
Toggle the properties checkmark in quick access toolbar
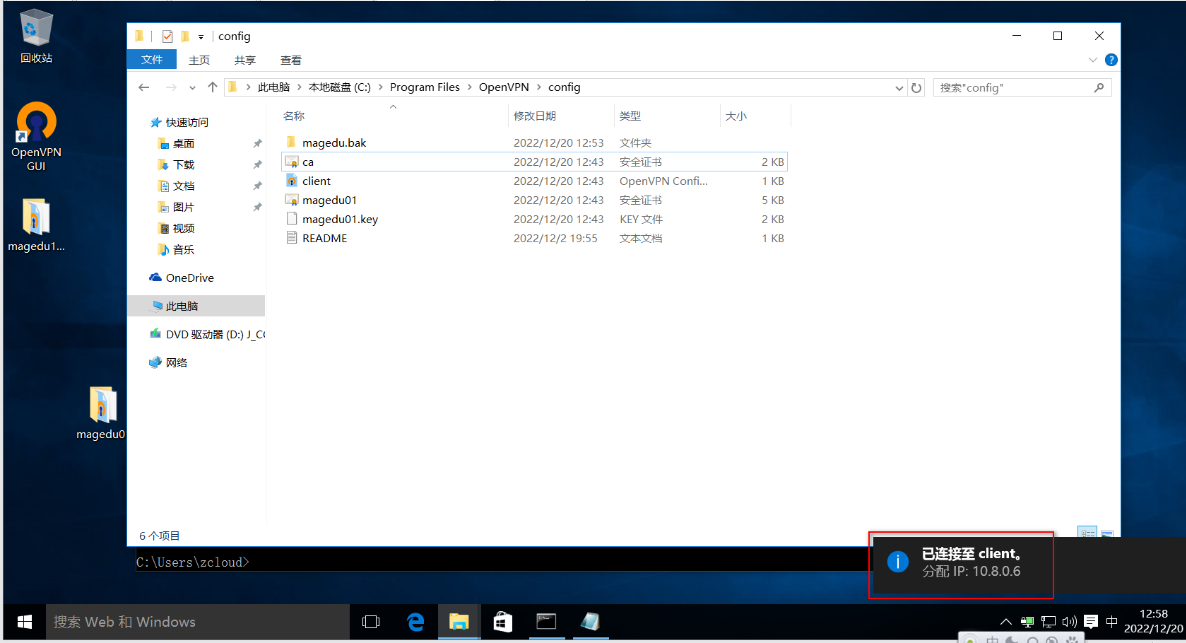coord(167,36)
